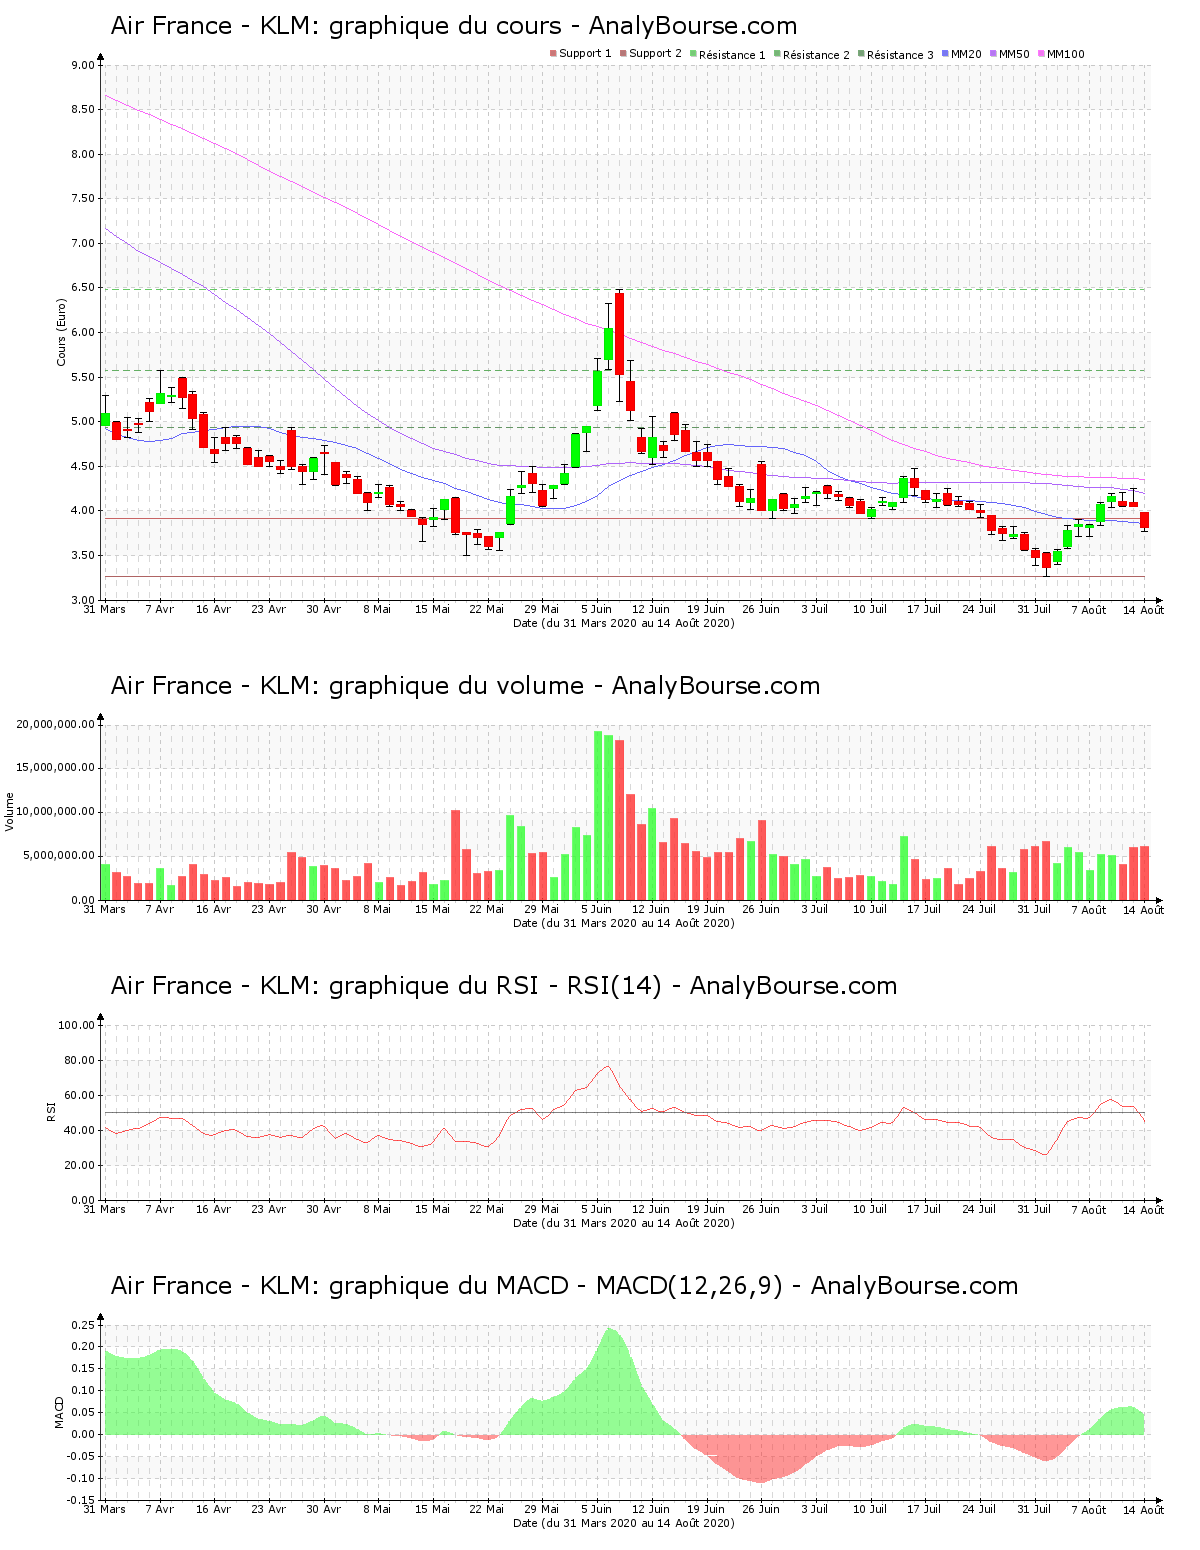Click the 'MACD' vertical axis label
The height and width of the screenshot is (1550, 1200).
tap(59, 1412)
